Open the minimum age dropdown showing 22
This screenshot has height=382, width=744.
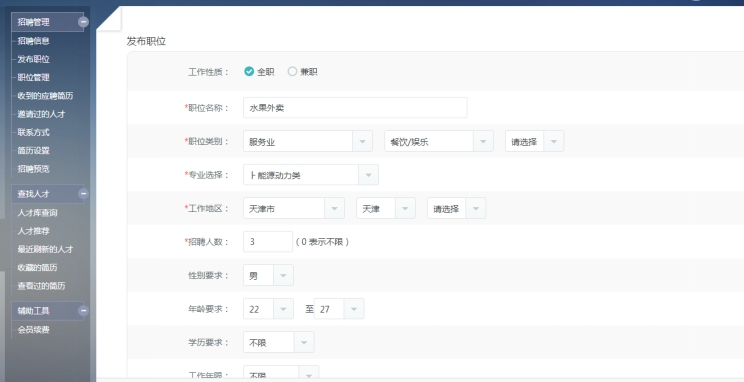[x=268, y=309]
